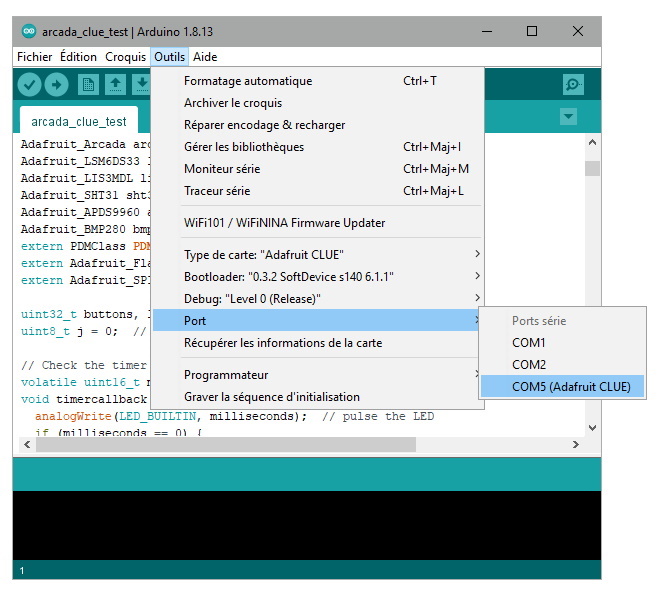
Task: Choose Formatage automatique
Action: tap(318, 81)
